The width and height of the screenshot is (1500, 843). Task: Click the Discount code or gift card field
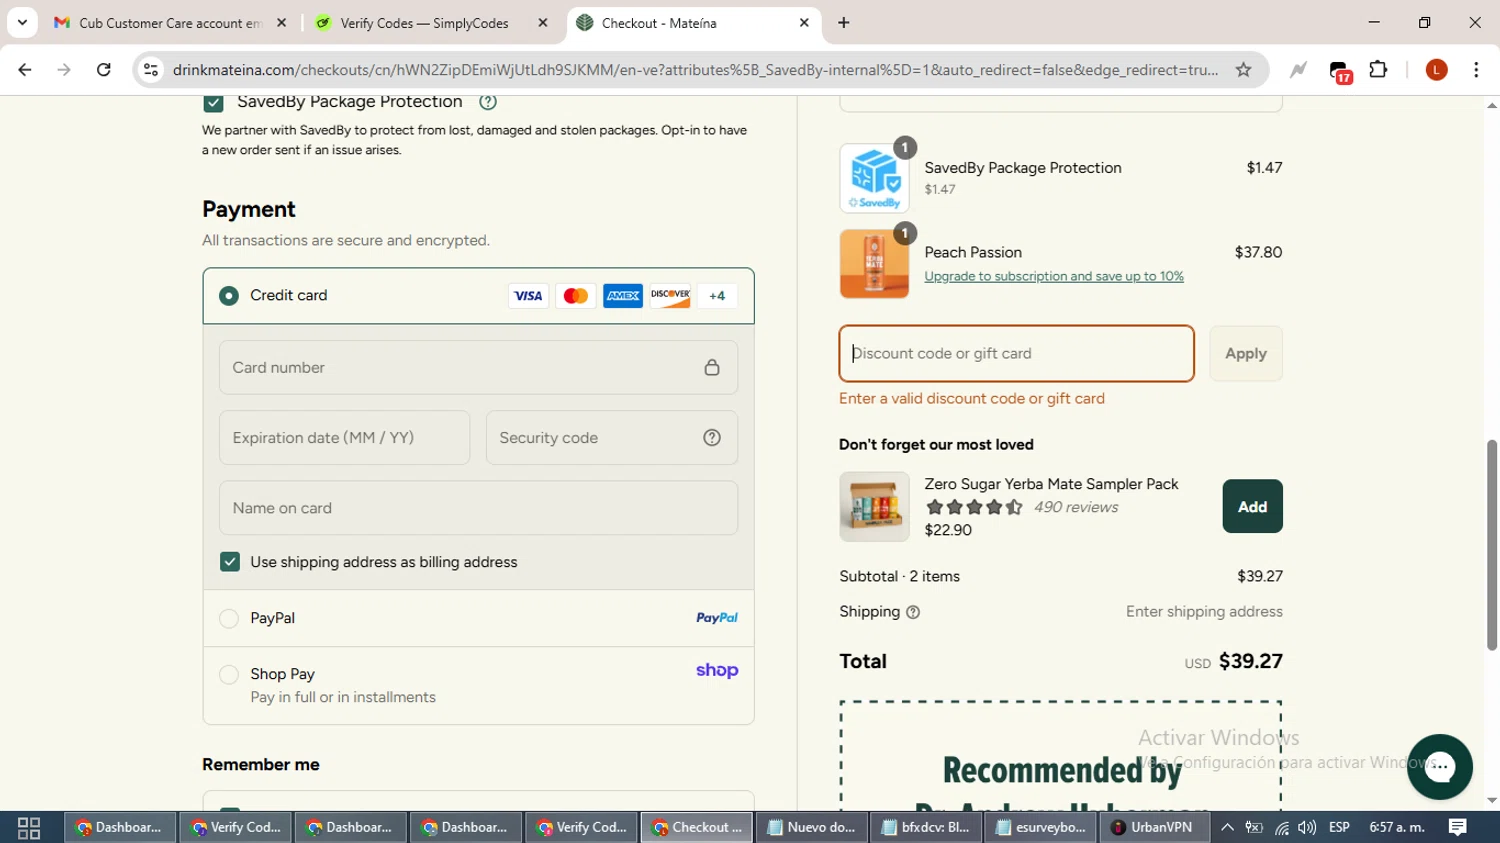pos(1017,354)
